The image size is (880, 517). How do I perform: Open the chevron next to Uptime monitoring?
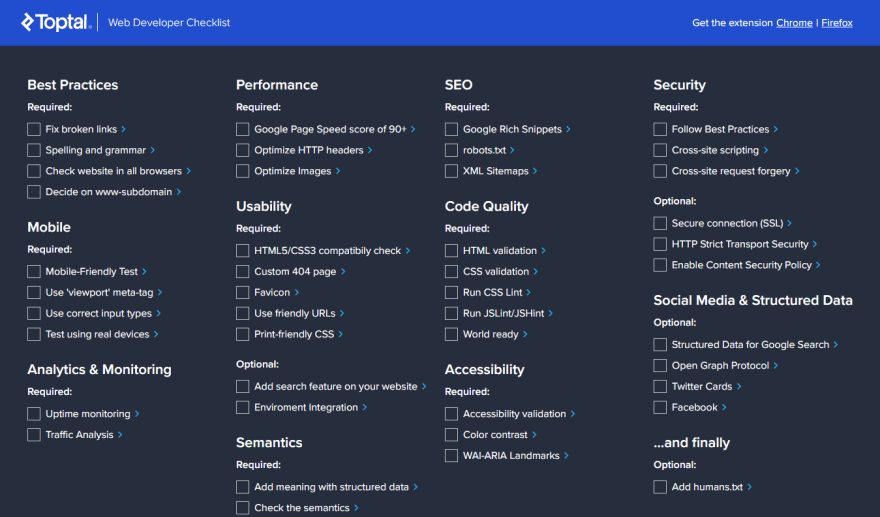(x=137, y=414)
